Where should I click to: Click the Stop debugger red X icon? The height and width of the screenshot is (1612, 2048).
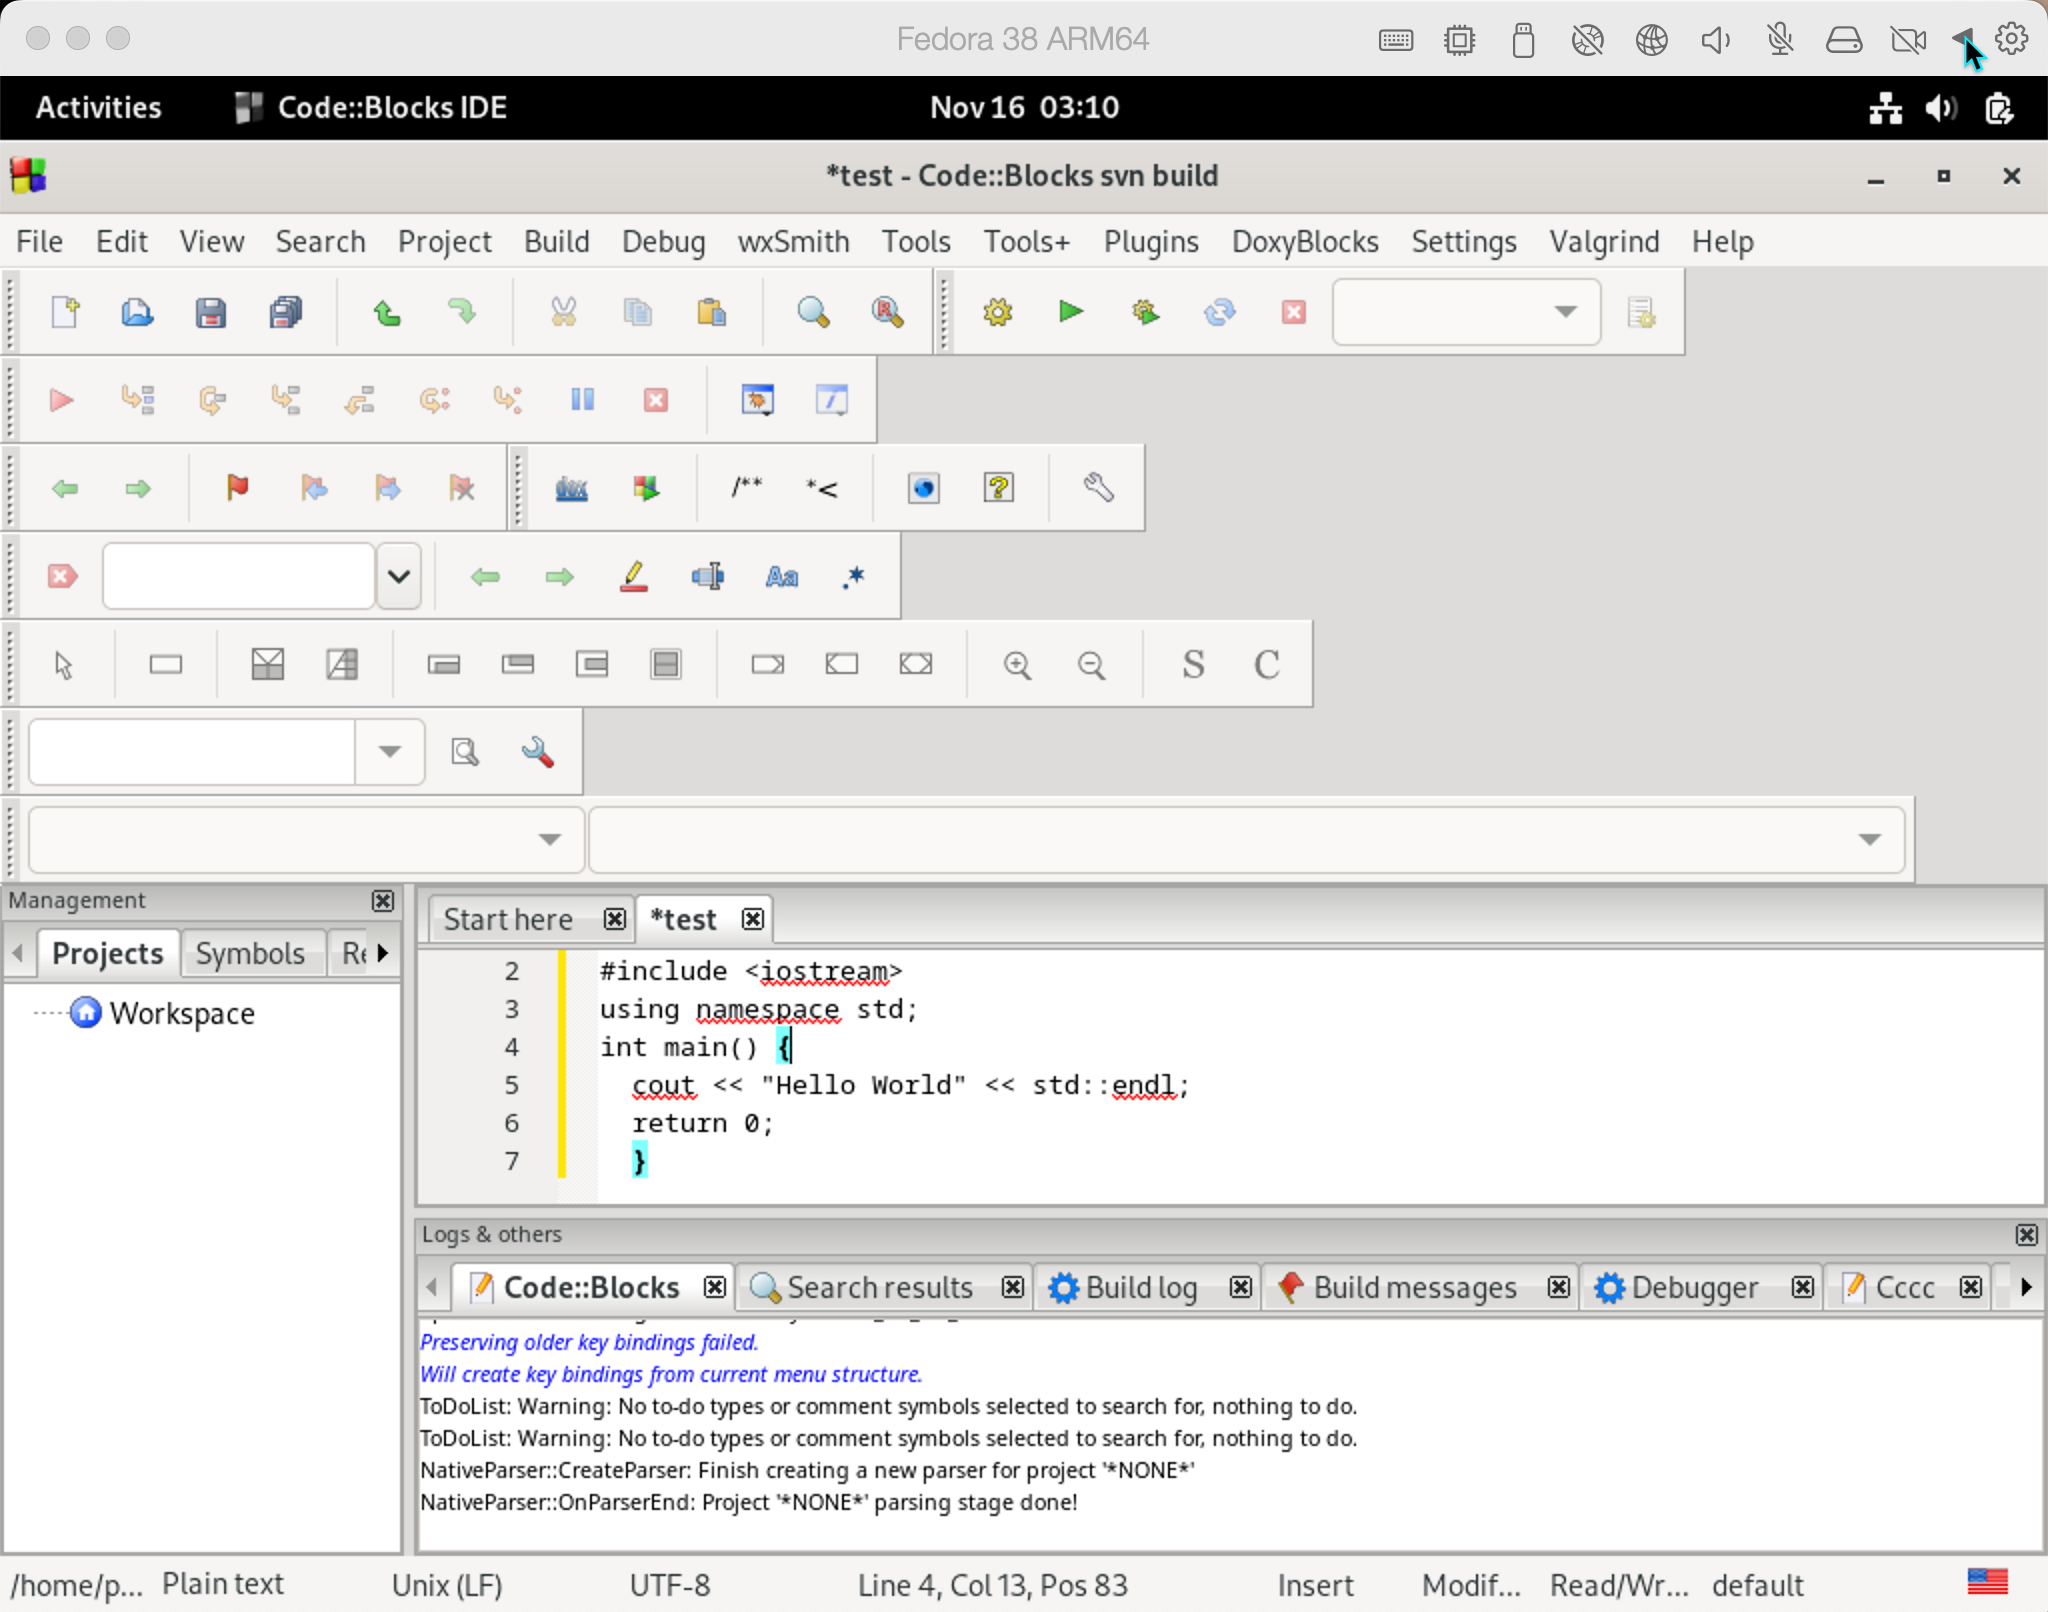pyautogui.click(x=655, y=400)
